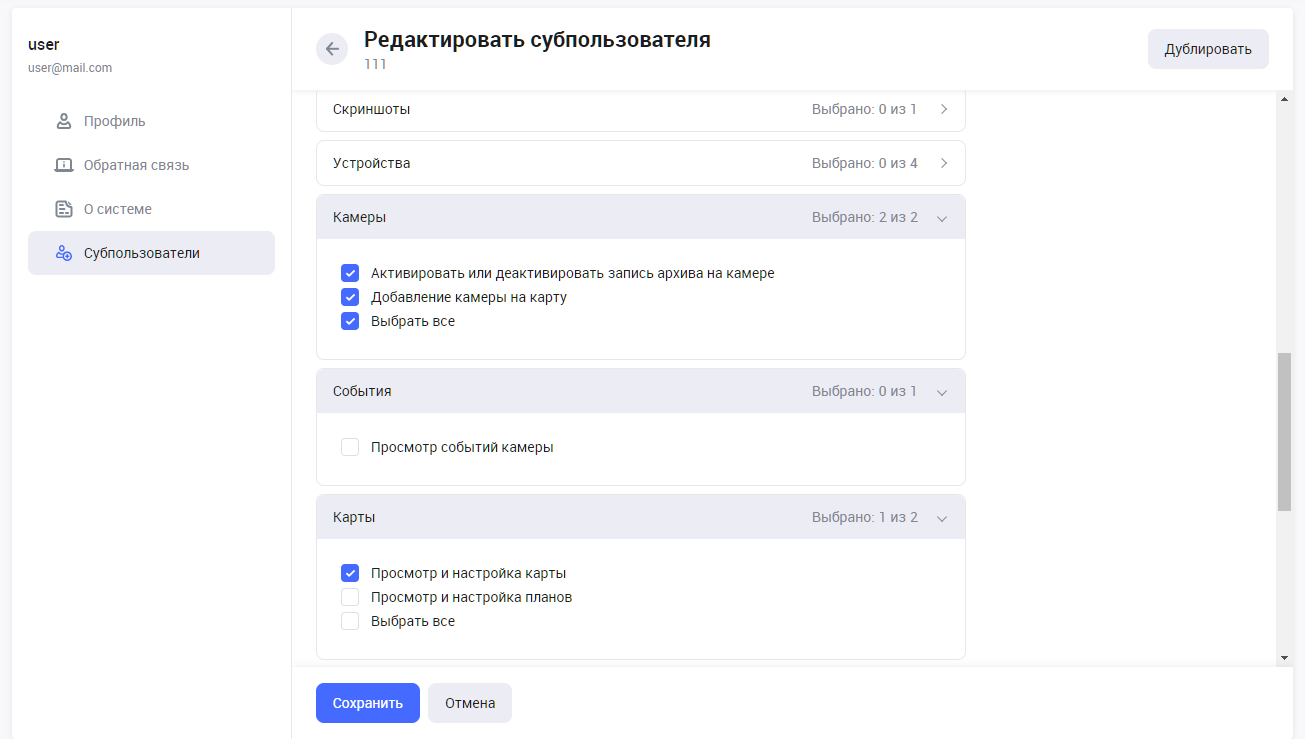Toggle Выбрать все under Камеры

350,321
